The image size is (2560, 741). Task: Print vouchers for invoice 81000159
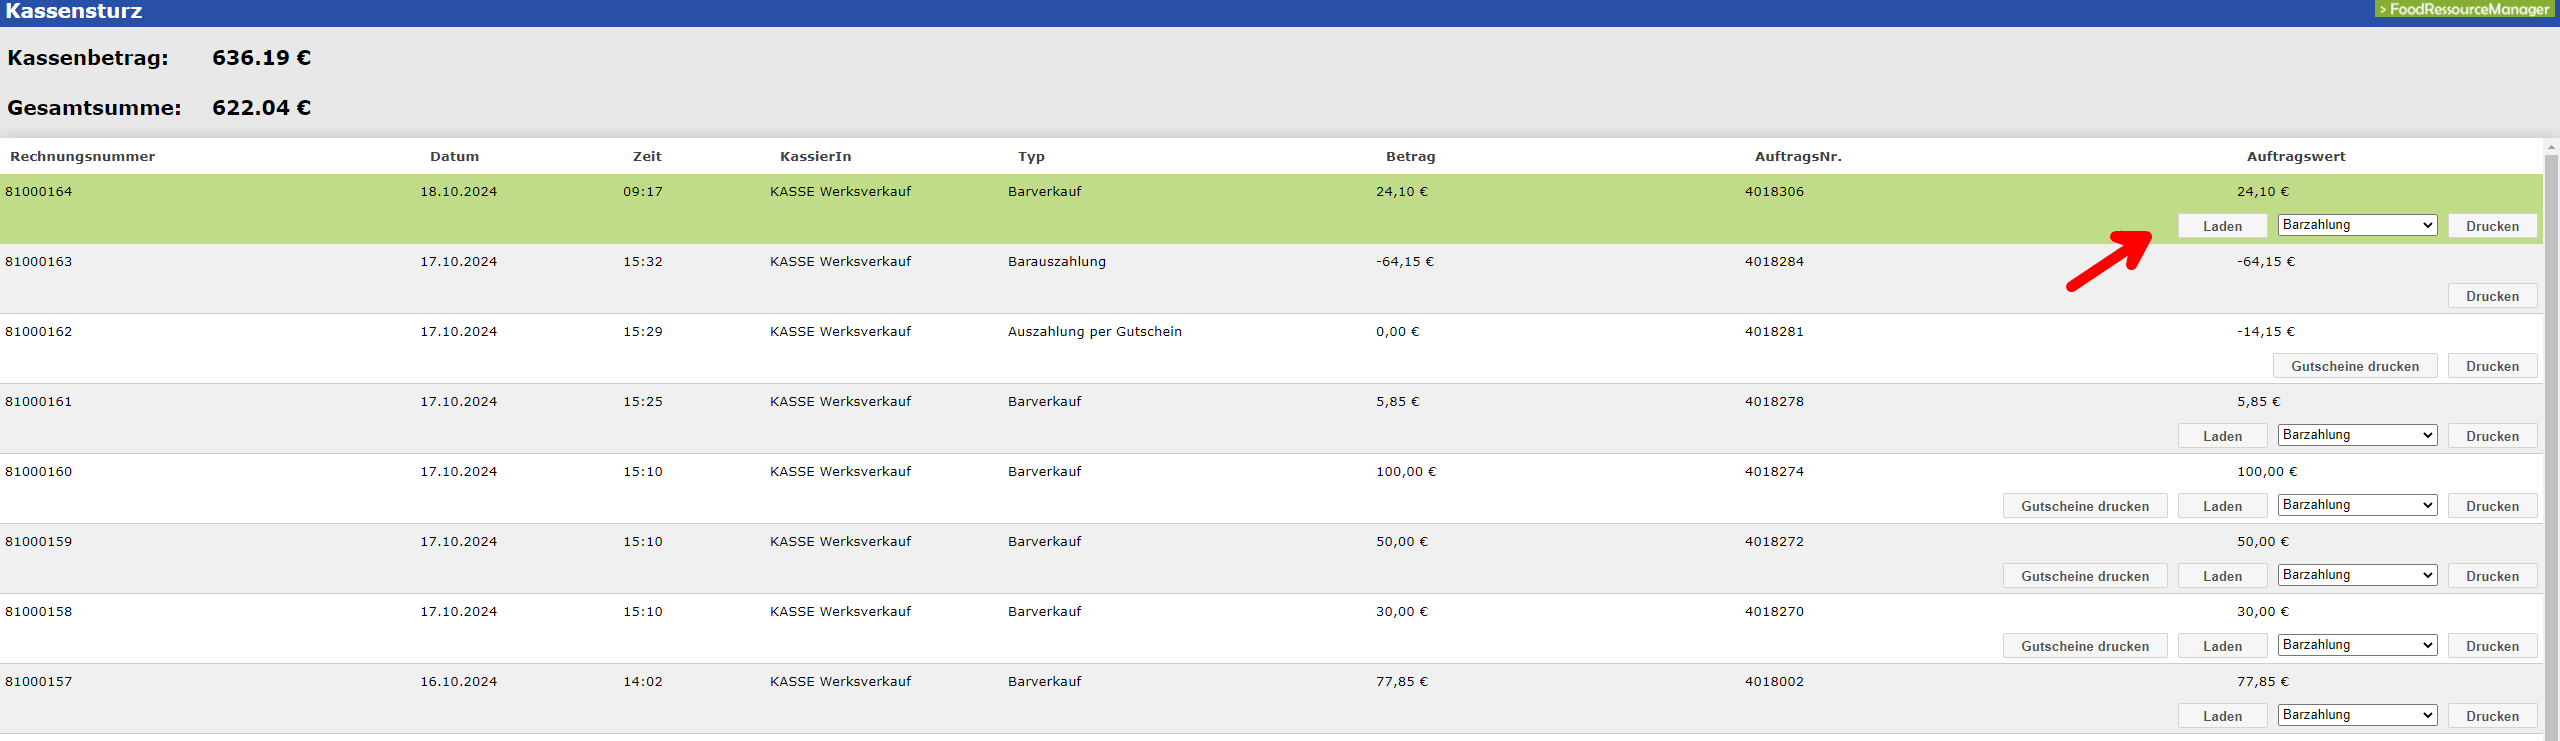click(2084, 576)
